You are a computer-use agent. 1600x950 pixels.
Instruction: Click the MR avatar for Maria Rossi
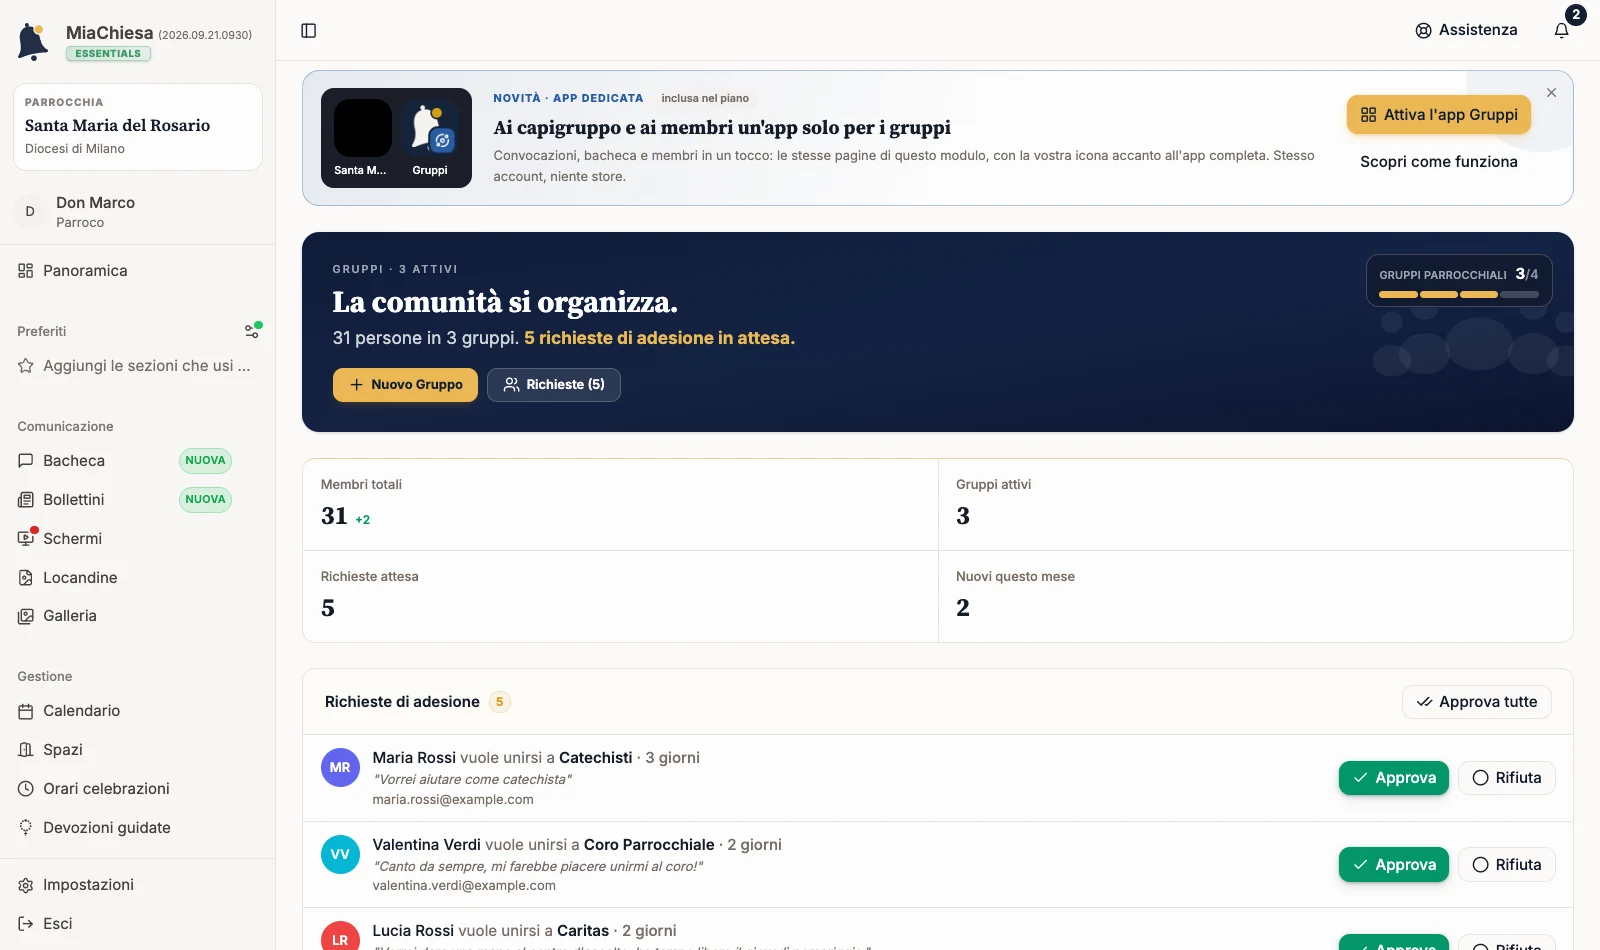pos(340,768)
